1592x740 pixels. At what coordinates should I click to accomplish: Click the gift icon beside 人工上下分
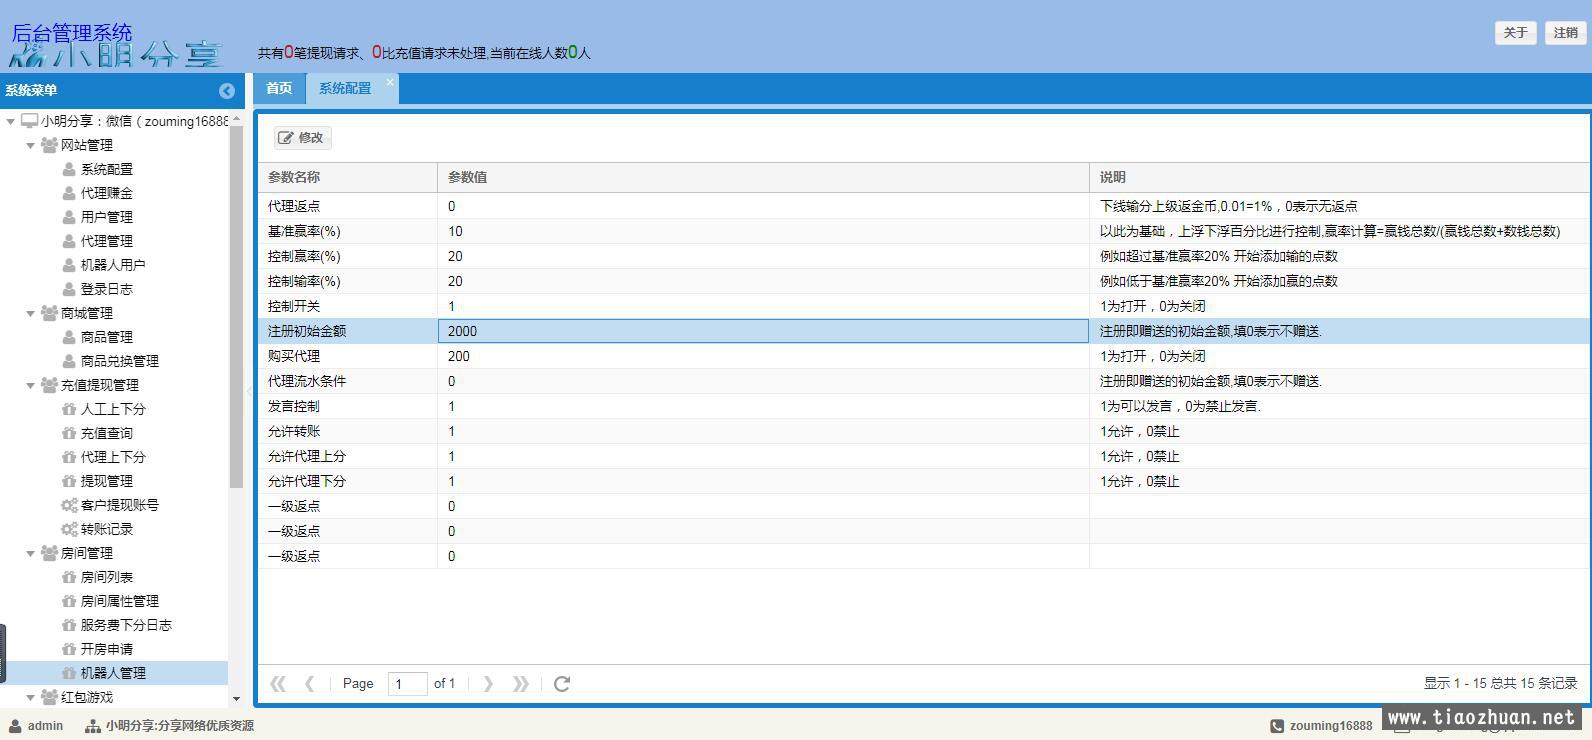point(69,409)
